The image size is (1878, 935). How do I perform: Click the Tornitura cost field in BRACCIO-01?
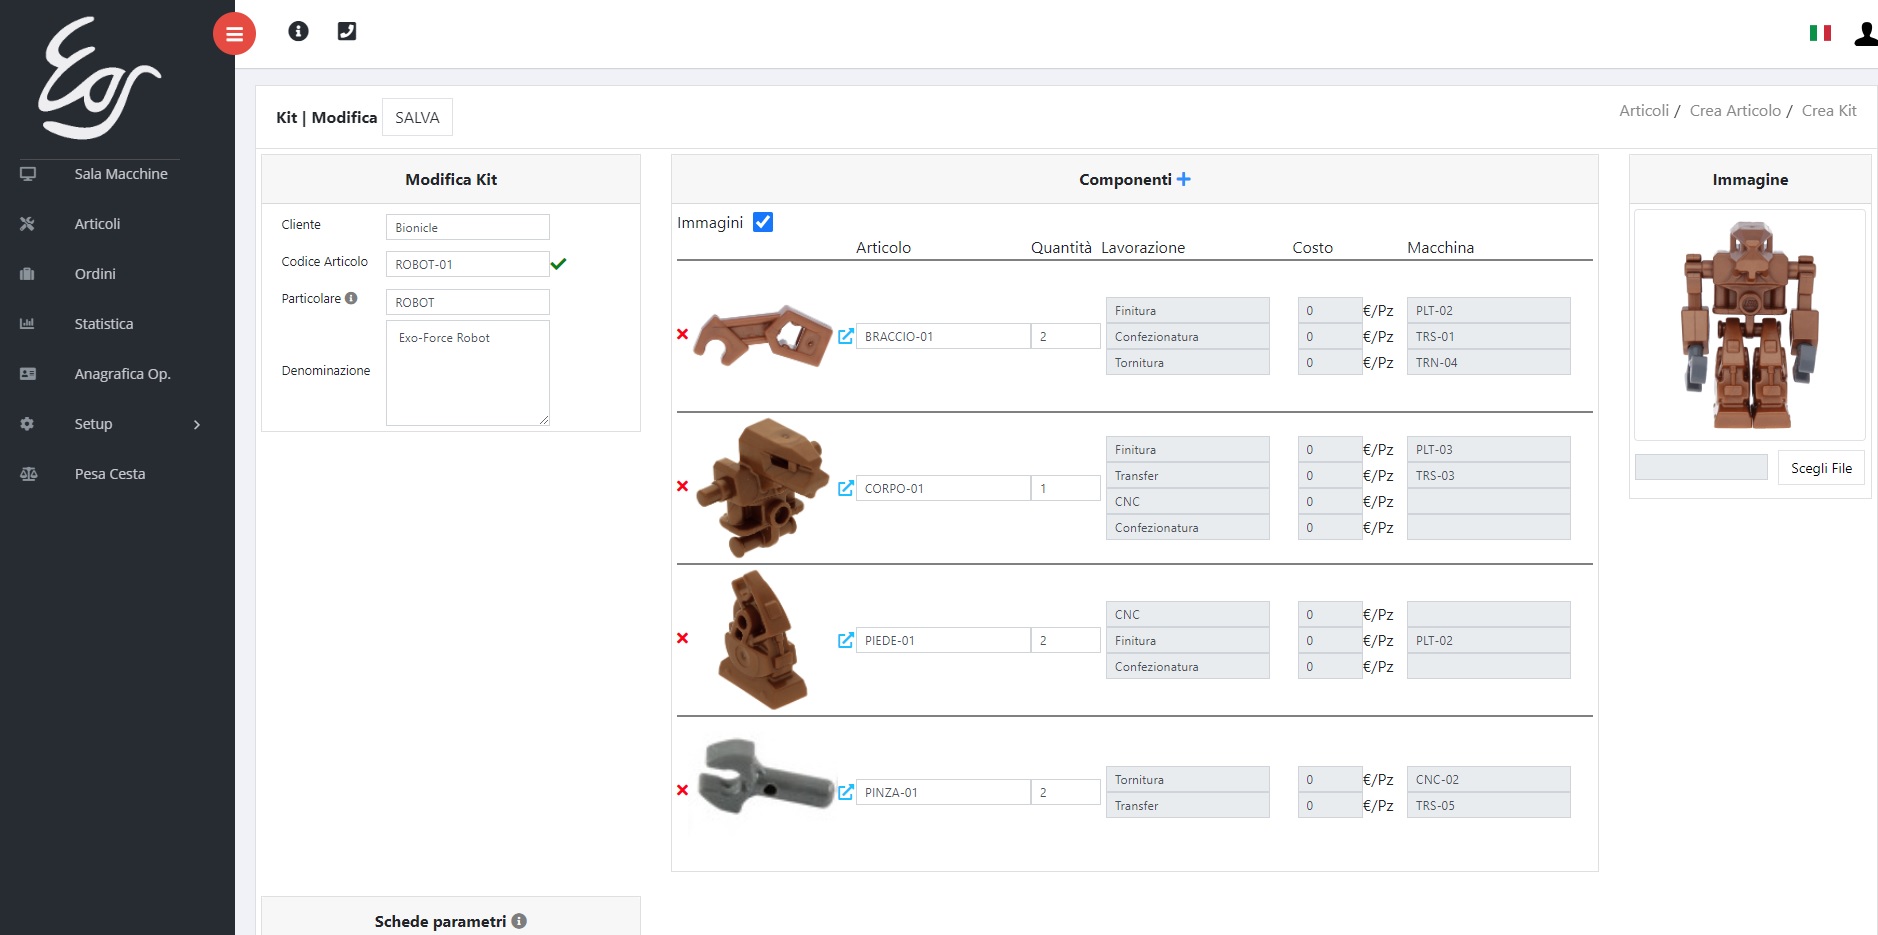coord(1330,362)
